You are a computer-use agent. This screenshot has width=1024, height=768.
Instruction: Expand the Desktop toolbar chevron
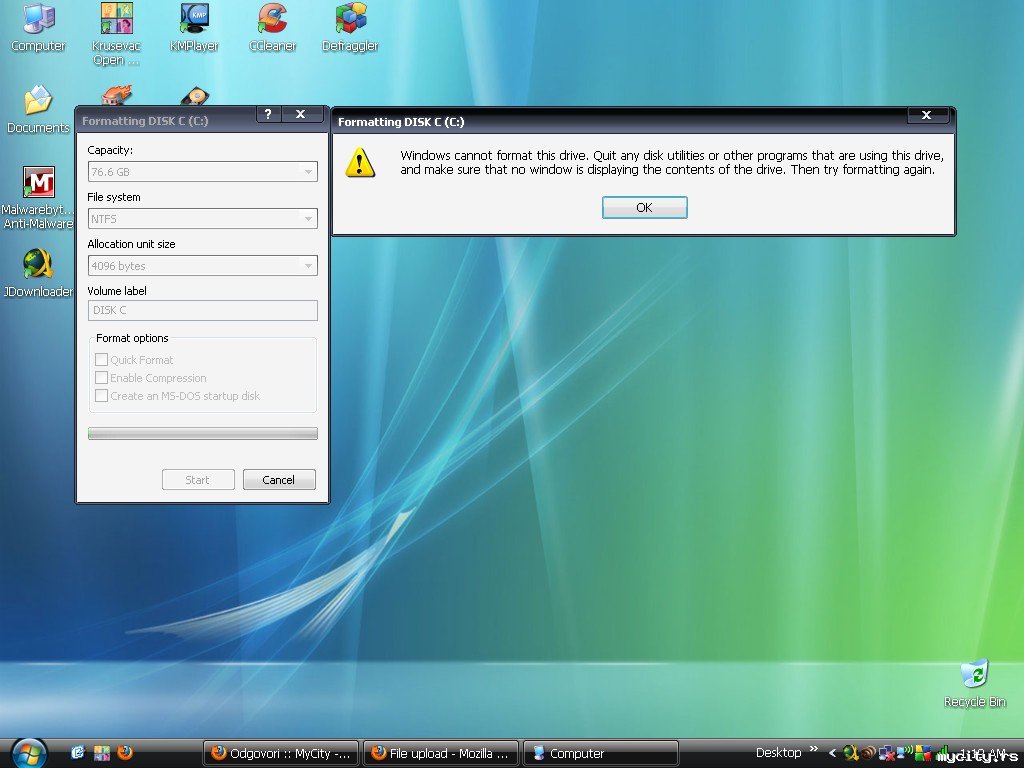pyautogui.click(x=814, y=748)
